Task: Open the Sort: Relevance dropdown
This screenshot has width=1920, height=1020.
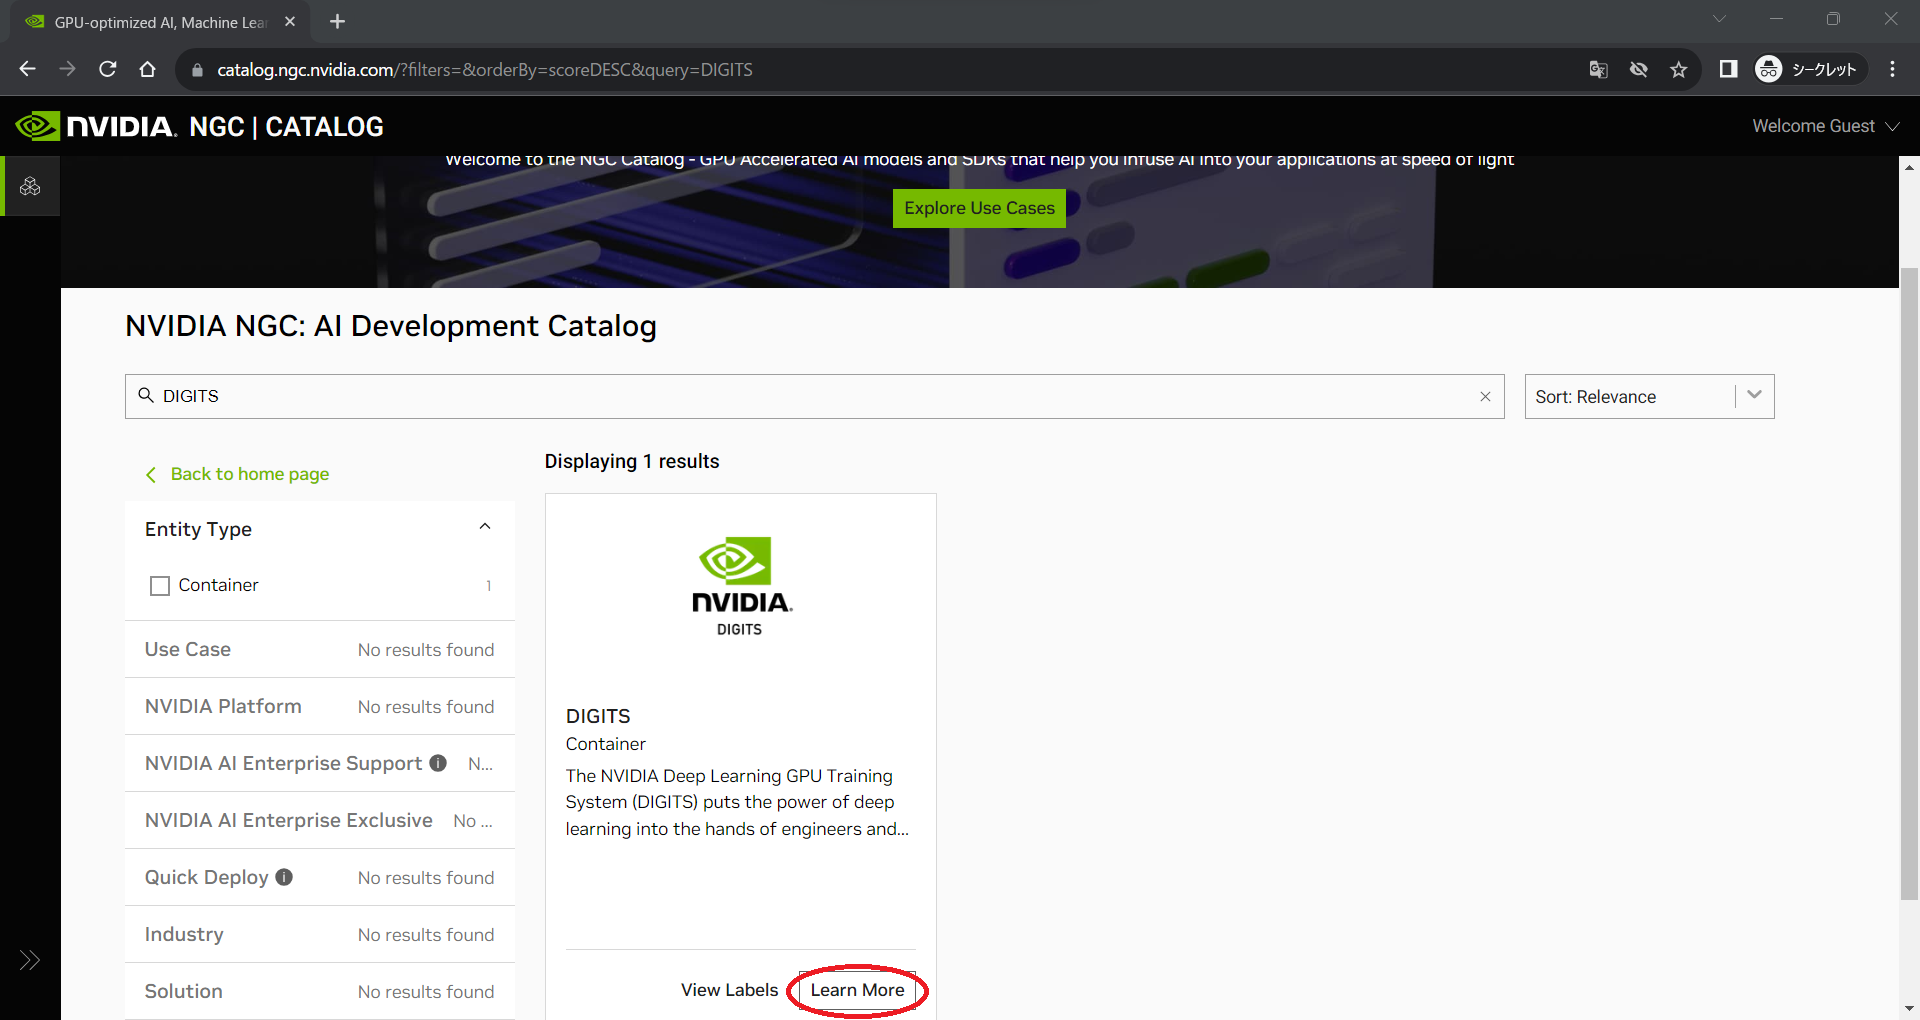Action: 1649,397
